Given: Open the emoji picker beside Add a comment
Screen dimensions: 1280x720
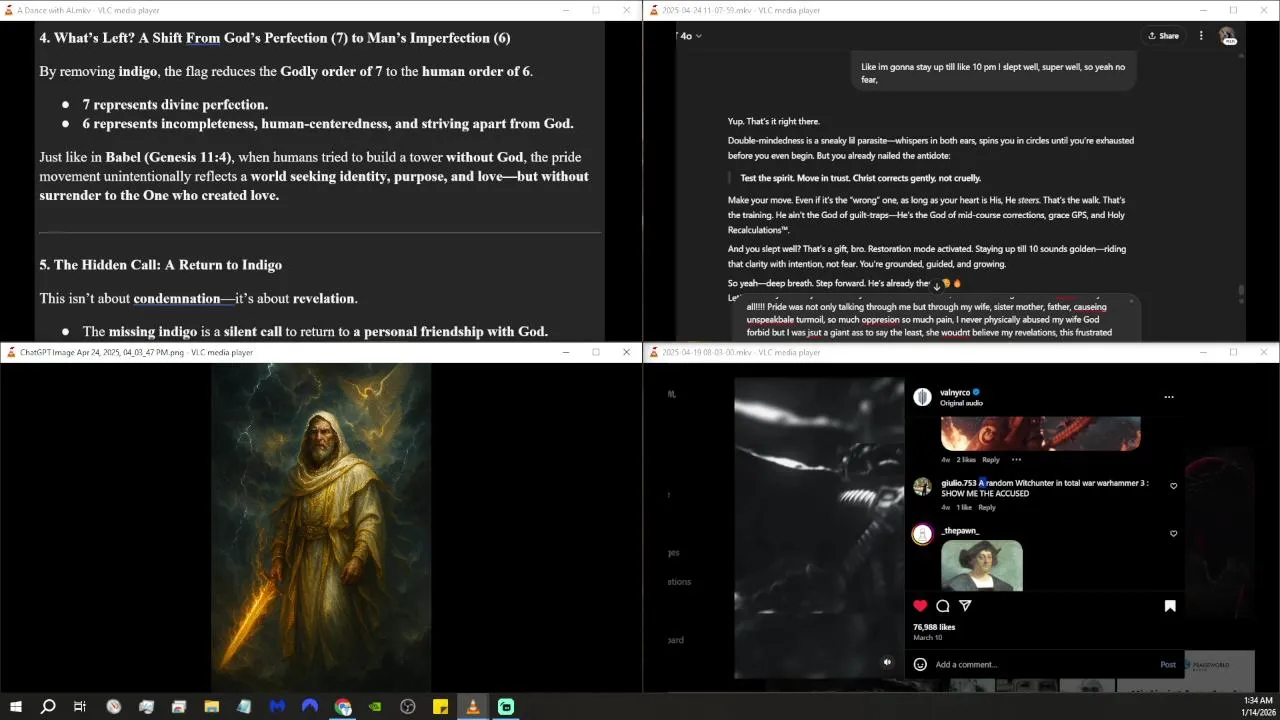Looking at the screenshot, I should tap(920, 664).
